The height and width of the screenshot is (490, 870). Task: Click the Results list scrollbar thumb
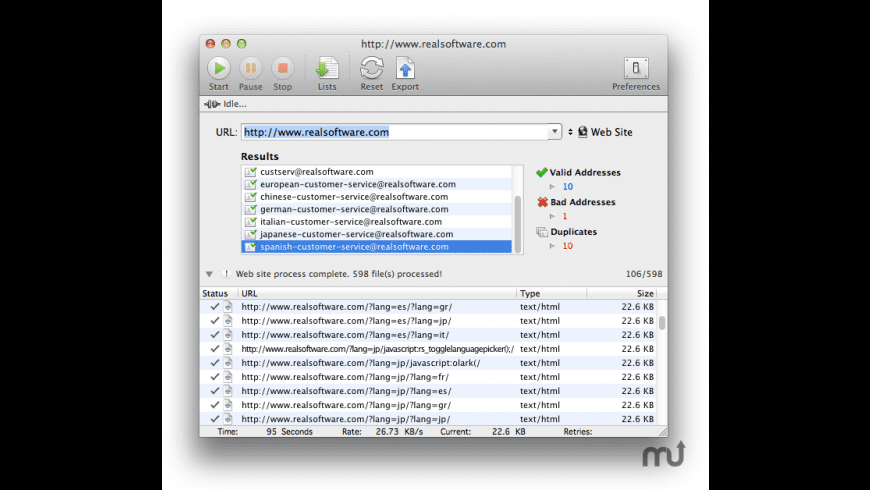(518, 224)
